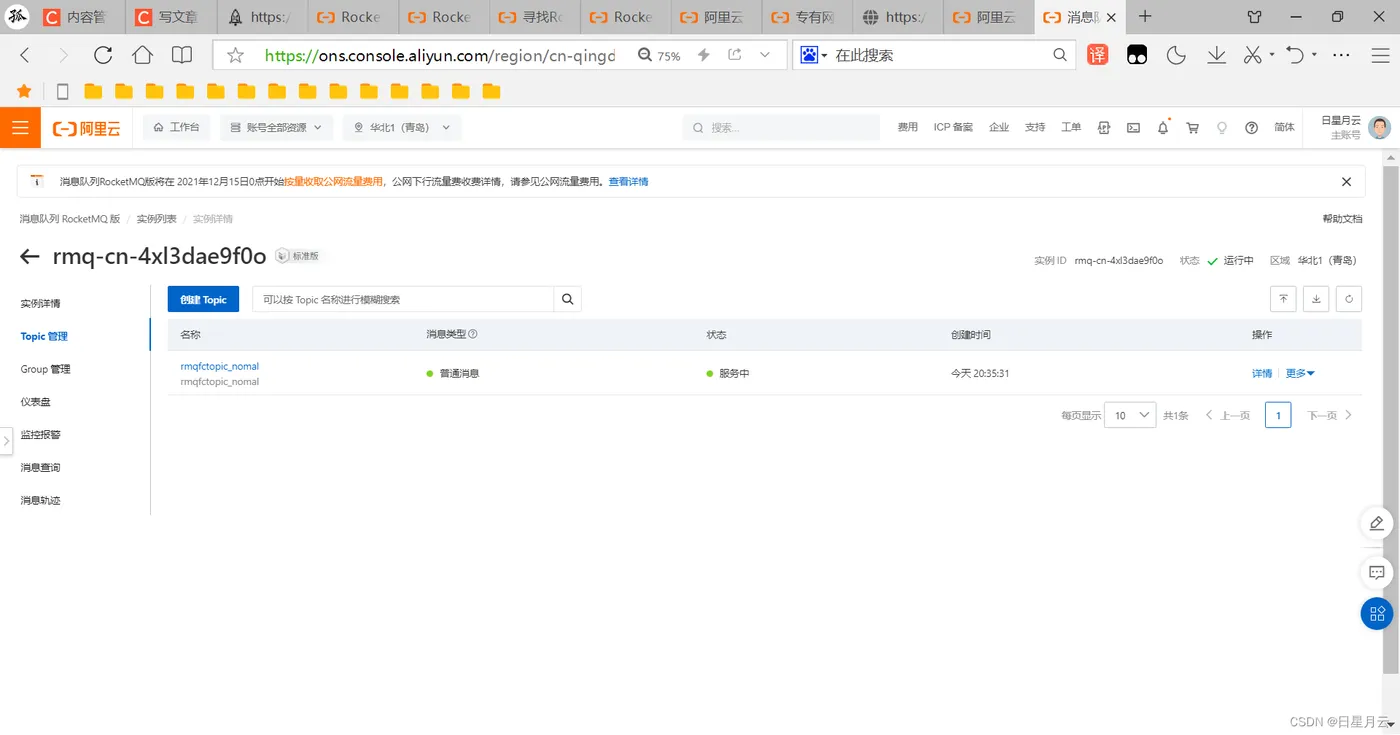The image size is (1400, 735).
Task: Open the notification bell in the console header
Action: (x=1163, y=128)
